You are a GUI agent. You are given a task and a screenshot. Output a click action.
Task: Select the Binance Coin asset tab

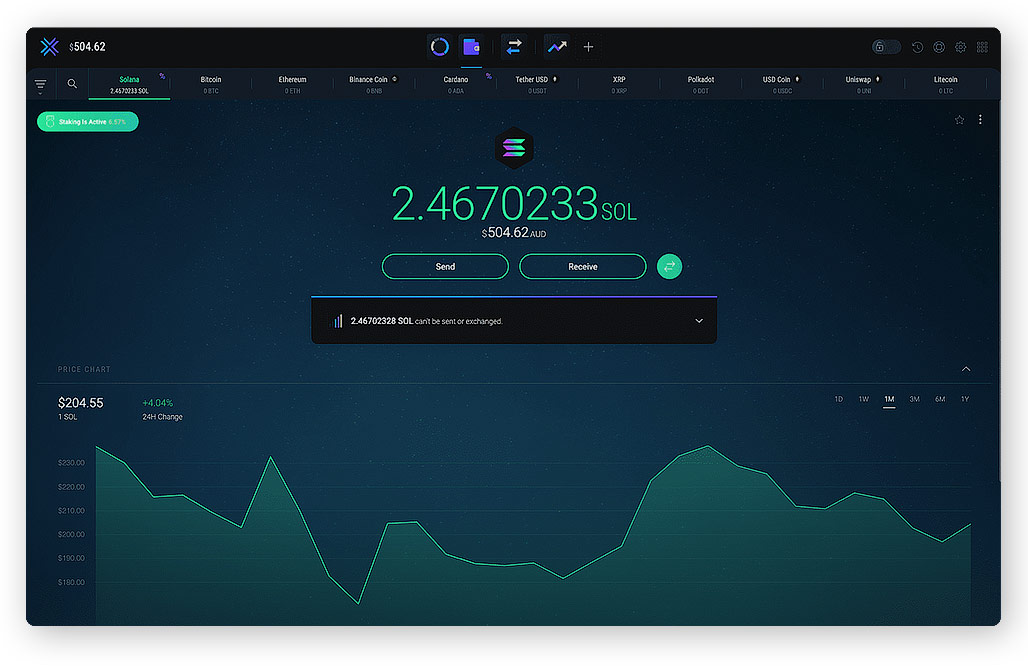(374, 85)
